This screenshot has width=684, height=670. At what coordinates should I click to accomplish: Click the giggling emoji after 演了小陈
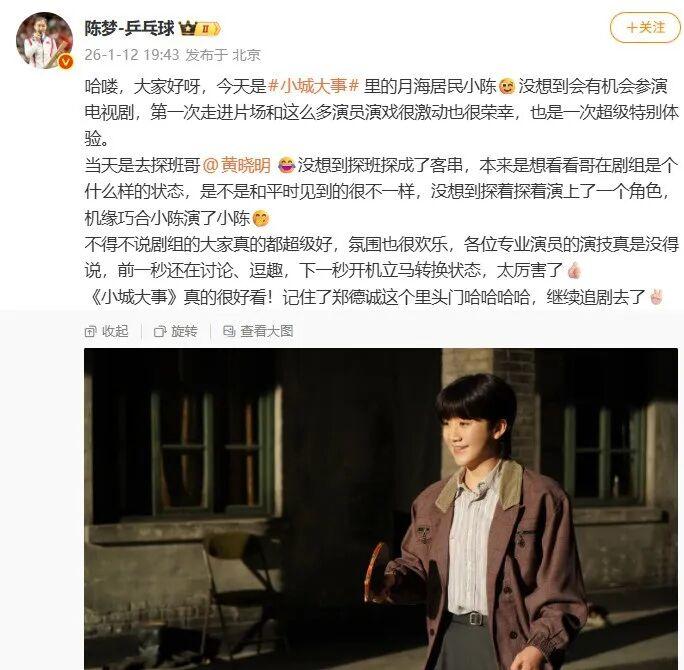pos(261,218)
